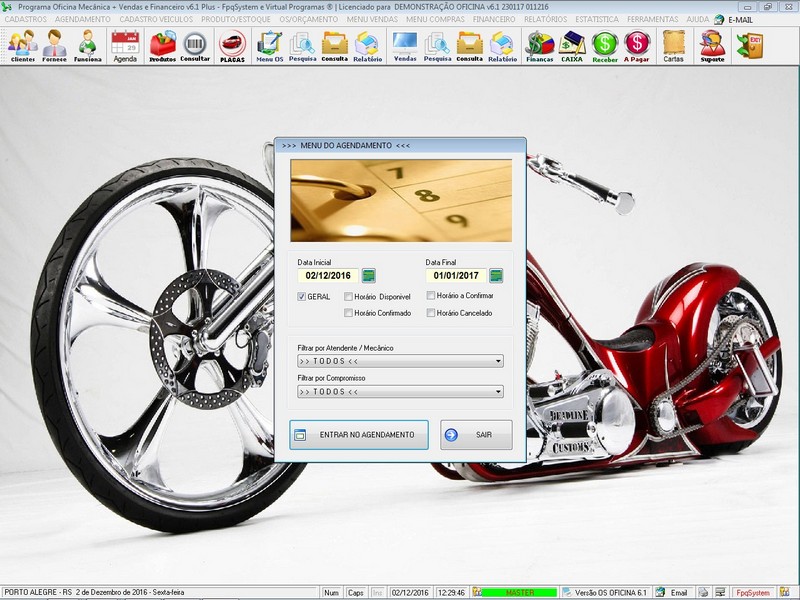
Task: Click the PLACAS car icon
Action: (x=232, y=45)
